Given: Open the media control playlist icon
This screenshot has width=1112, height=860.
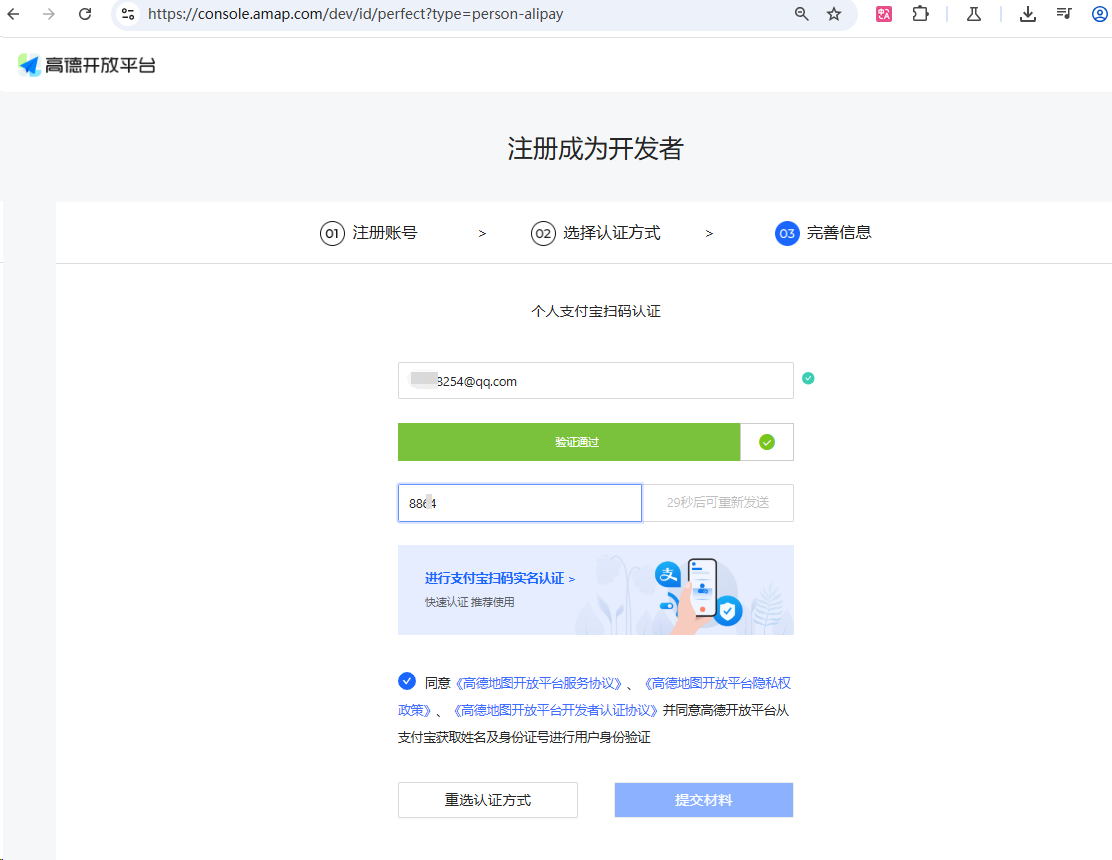Looking at the screenshot, I should (1064, 13).
